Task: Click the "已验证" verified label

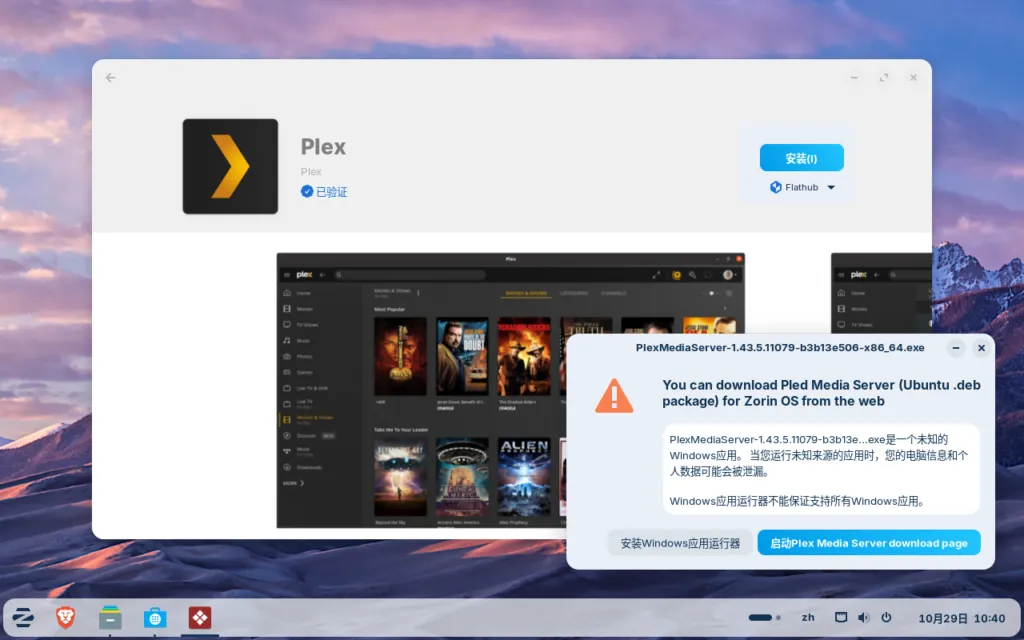Action: (332, 191)
